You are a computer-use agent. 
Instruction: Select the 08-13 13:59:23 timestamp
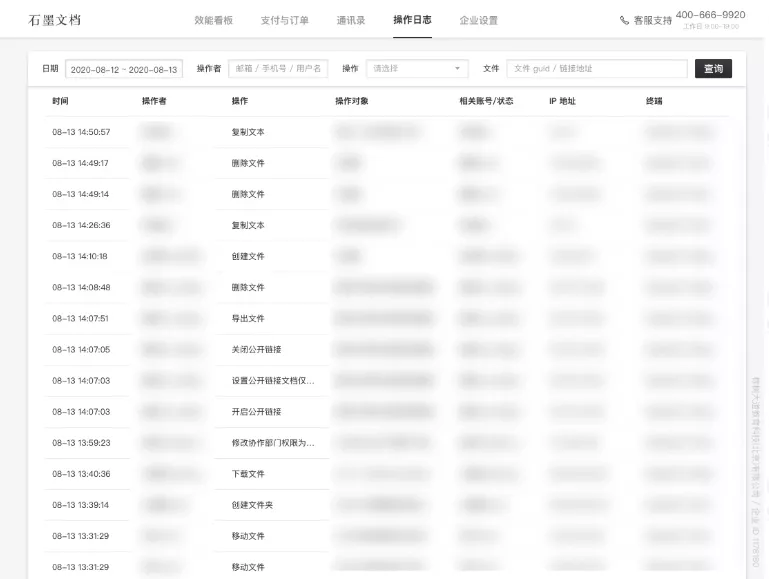81,443
